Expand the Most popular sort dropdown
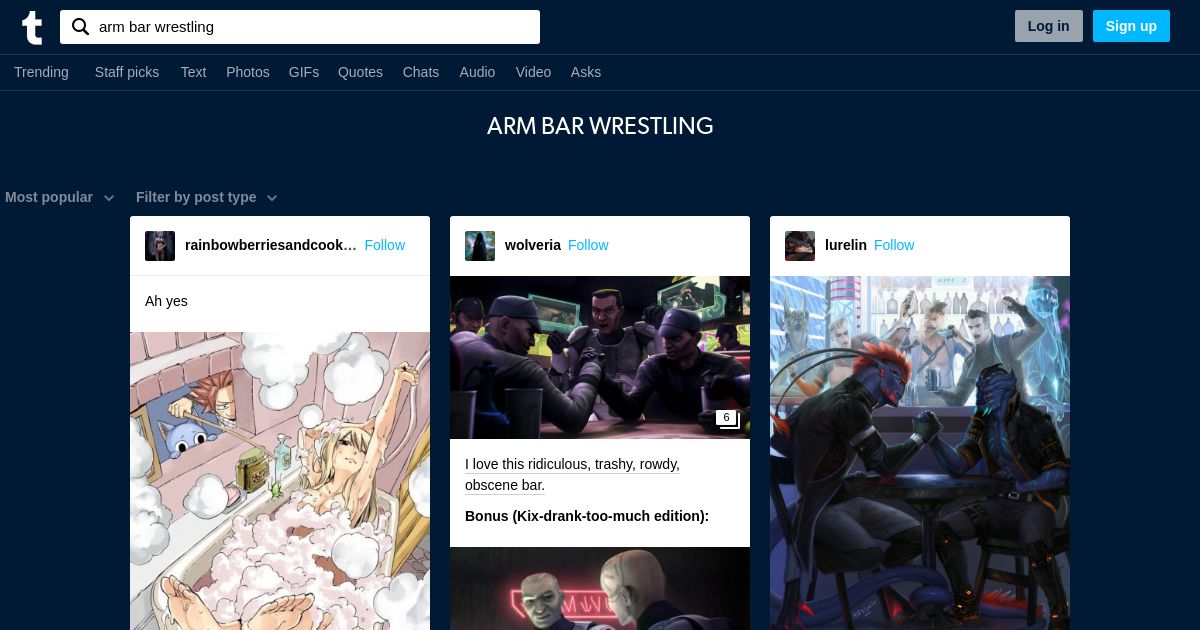Screen dimensions: 1200x630 coord(60,197)
